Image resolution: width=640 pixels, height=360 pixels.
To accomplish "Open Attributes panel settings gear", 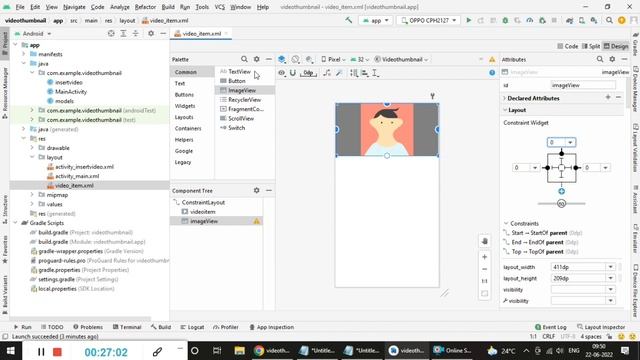I will tap(612, 59).
